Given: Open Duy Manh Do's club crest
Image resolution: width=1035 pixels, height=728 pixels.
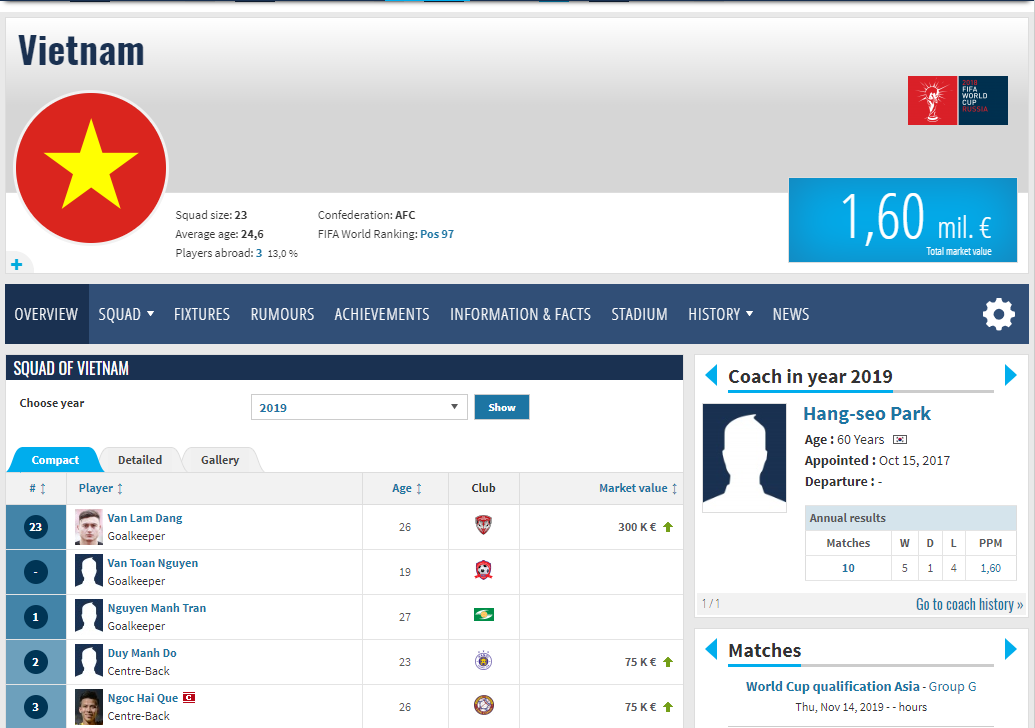Looking at the screenshot, I should pos(483,661).
